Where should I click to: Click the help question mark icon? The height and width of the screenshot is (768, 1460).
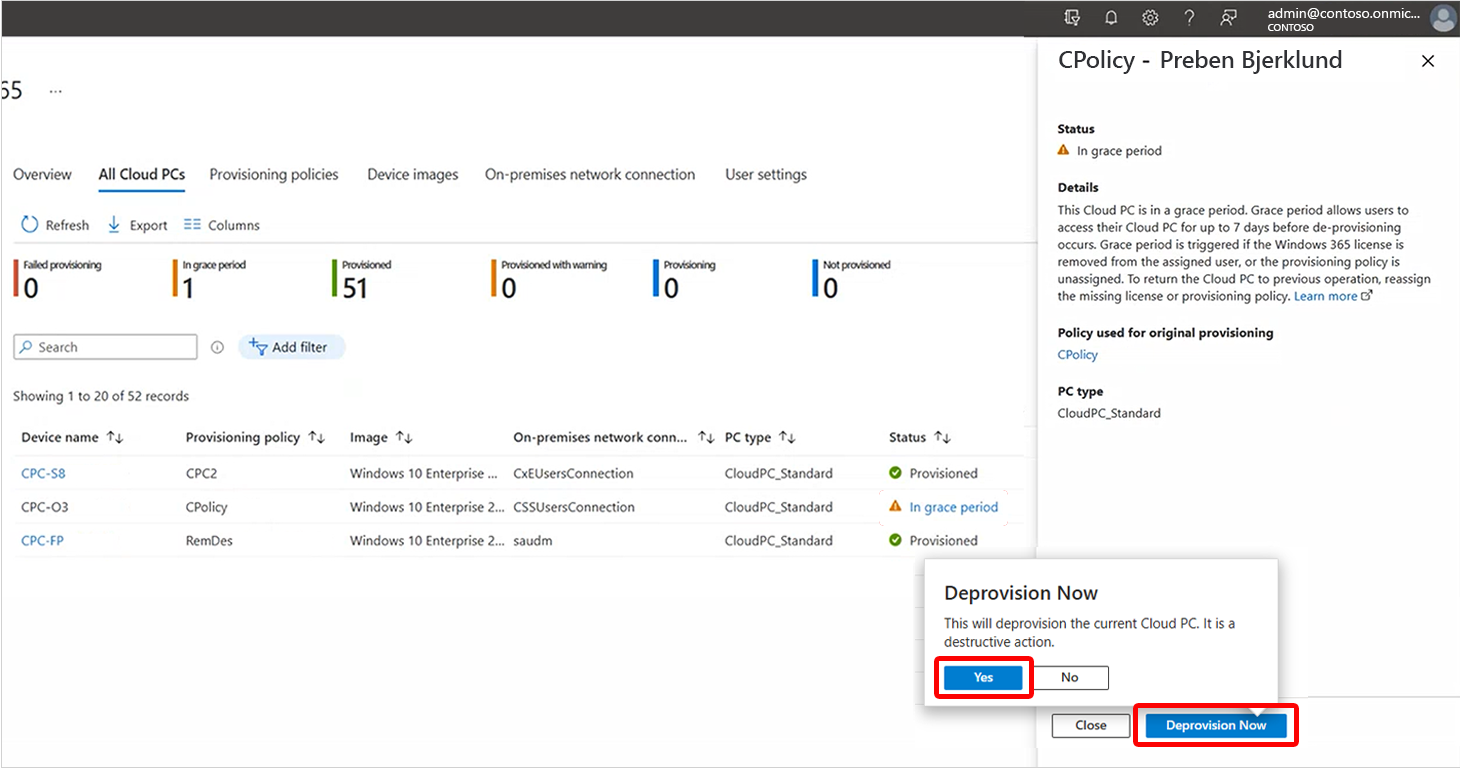point(1189,18)
